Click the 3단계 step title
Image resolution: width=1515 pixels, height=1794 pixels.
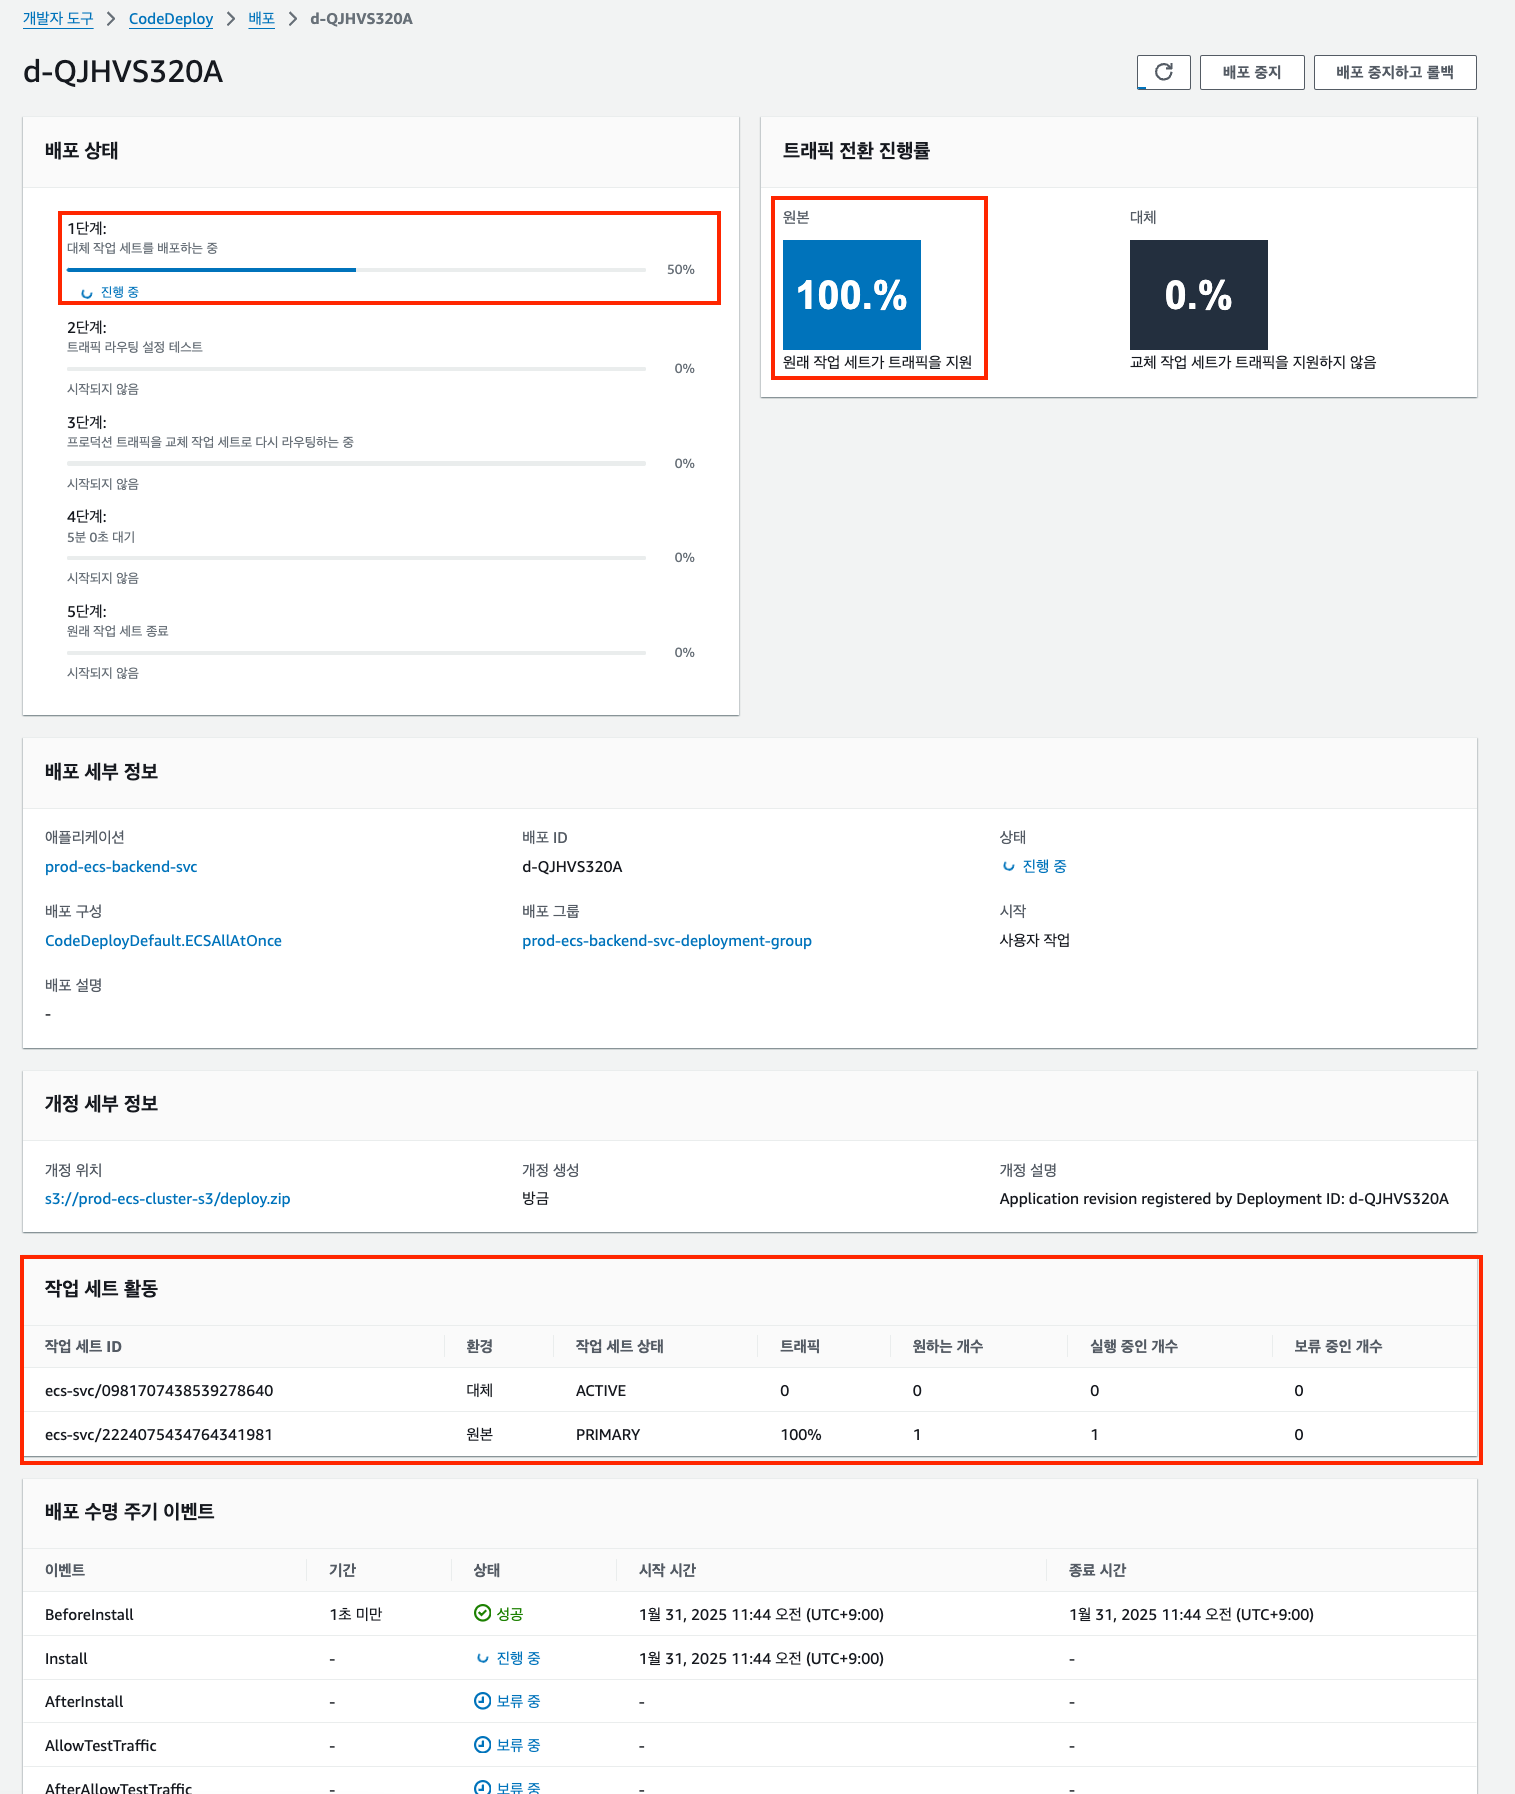click(87, 422)
